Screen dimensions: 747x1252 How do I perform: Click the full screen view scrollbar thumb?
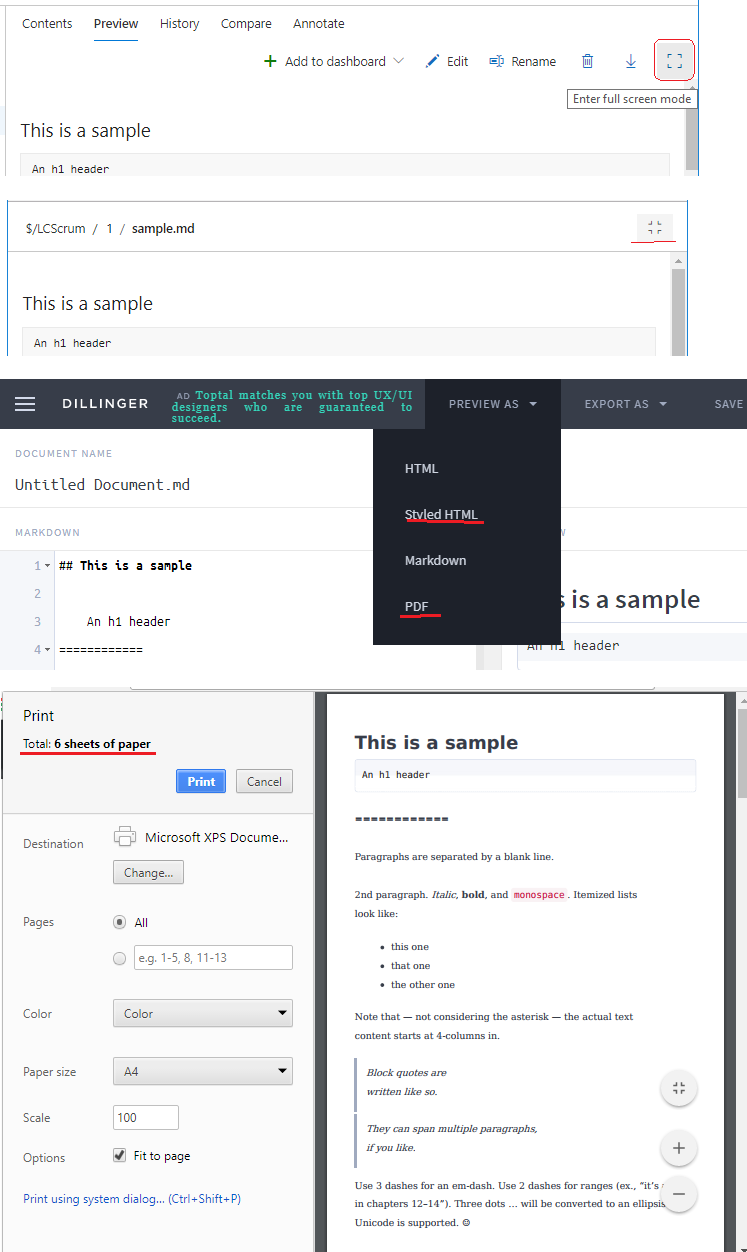[x=678, y=310]
